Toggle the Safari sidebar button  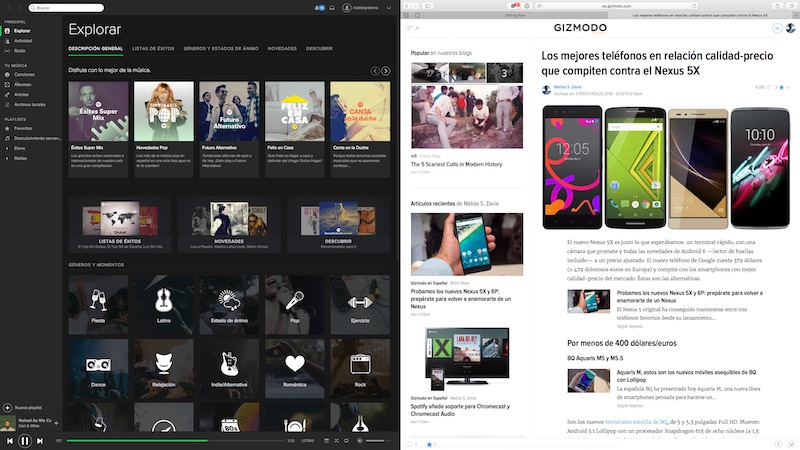coord(429,6)
